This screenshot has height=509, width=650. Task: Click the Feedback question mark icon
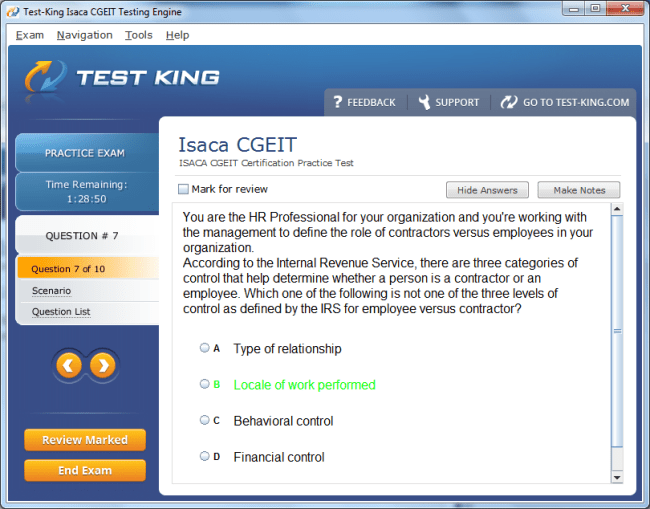click(x=338, y=102)
